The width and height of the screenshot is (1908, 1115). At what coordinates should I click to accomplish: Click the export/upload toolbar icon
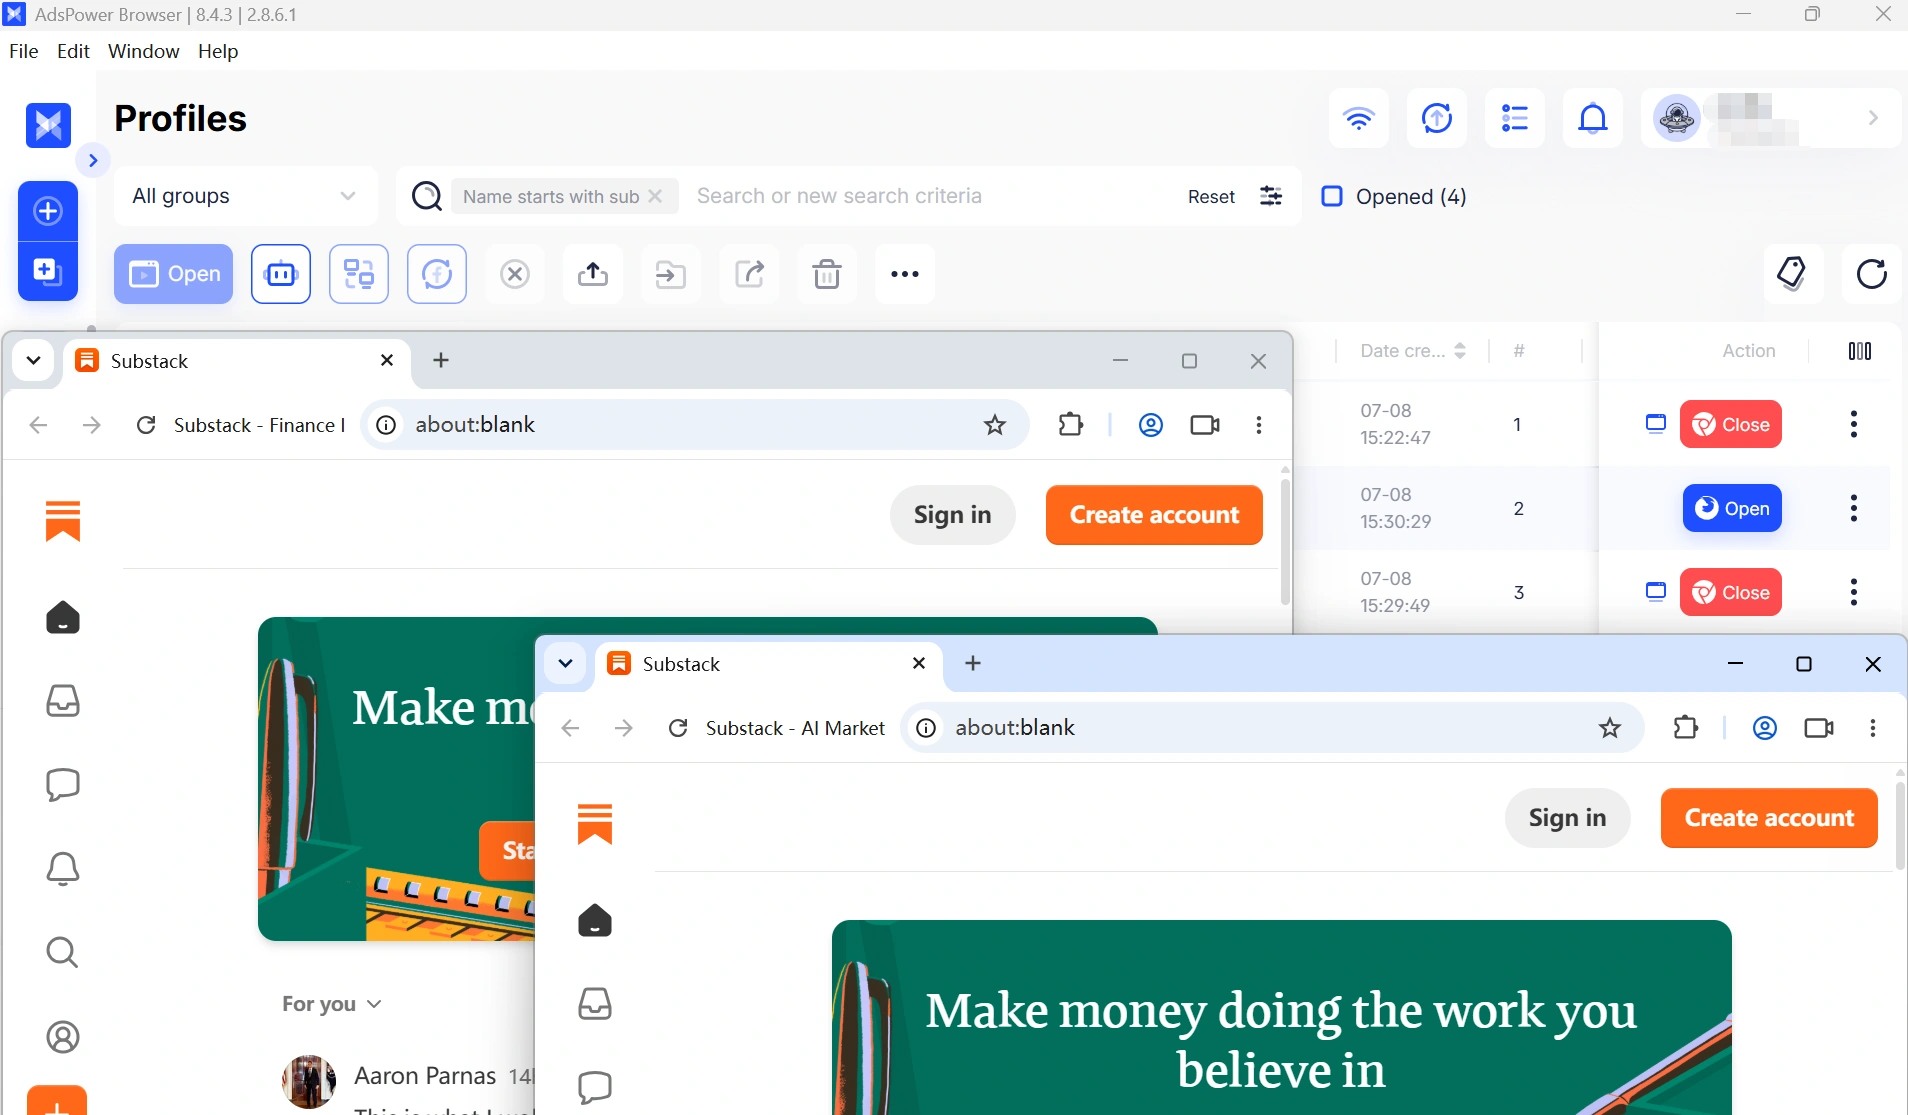click(x=593, y=274)
